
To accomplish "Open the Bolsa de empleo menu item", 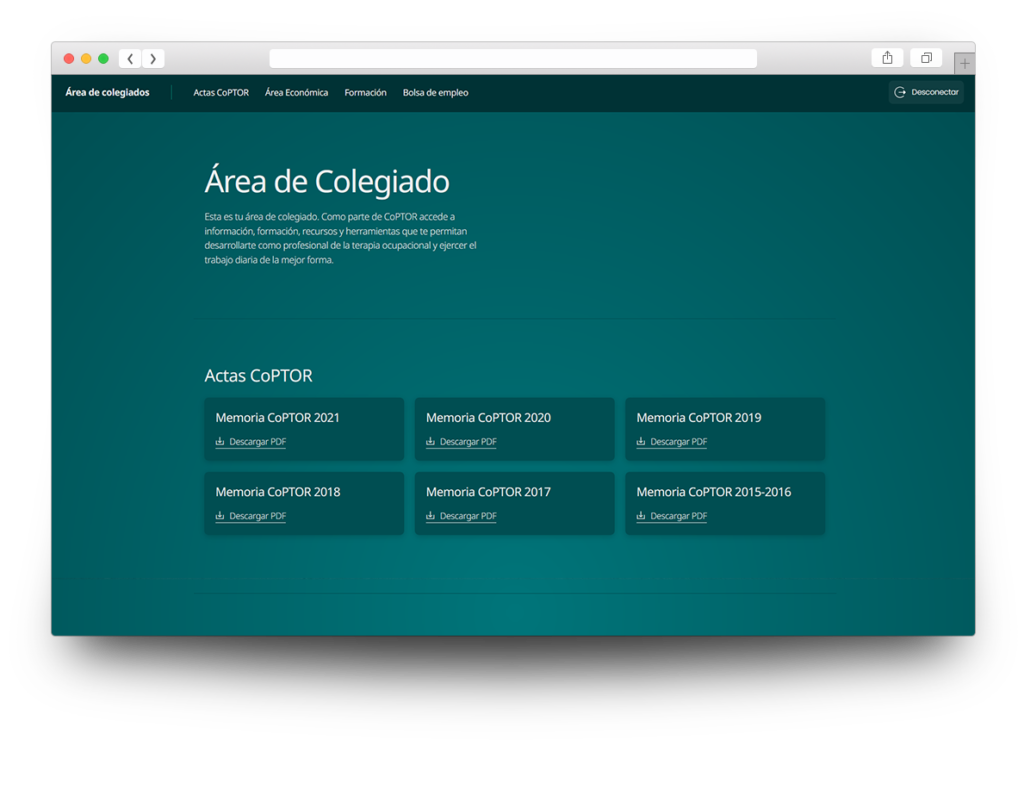I will [x=436, y=93].
